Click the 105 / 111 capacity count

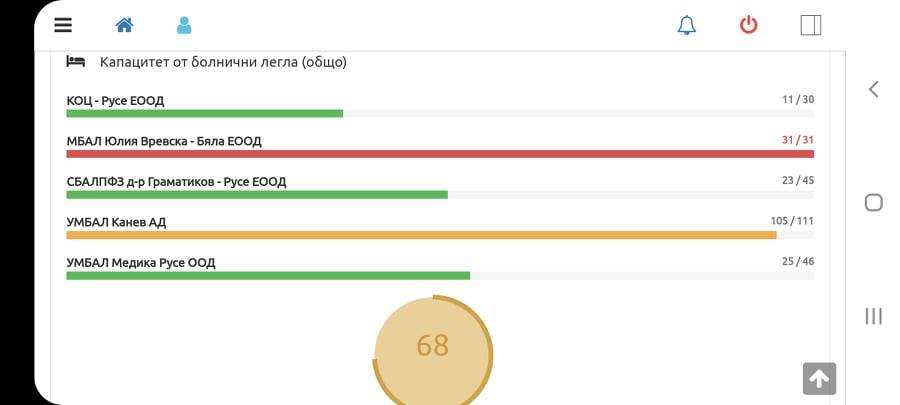click(x=792, y=221)
